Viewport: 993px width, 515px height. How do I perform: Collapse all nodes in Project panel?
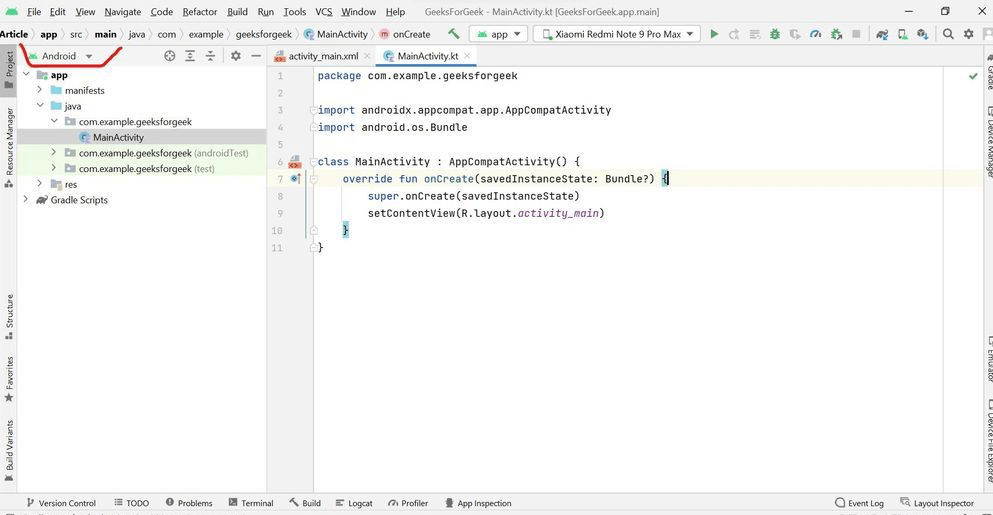coord(210,56)
